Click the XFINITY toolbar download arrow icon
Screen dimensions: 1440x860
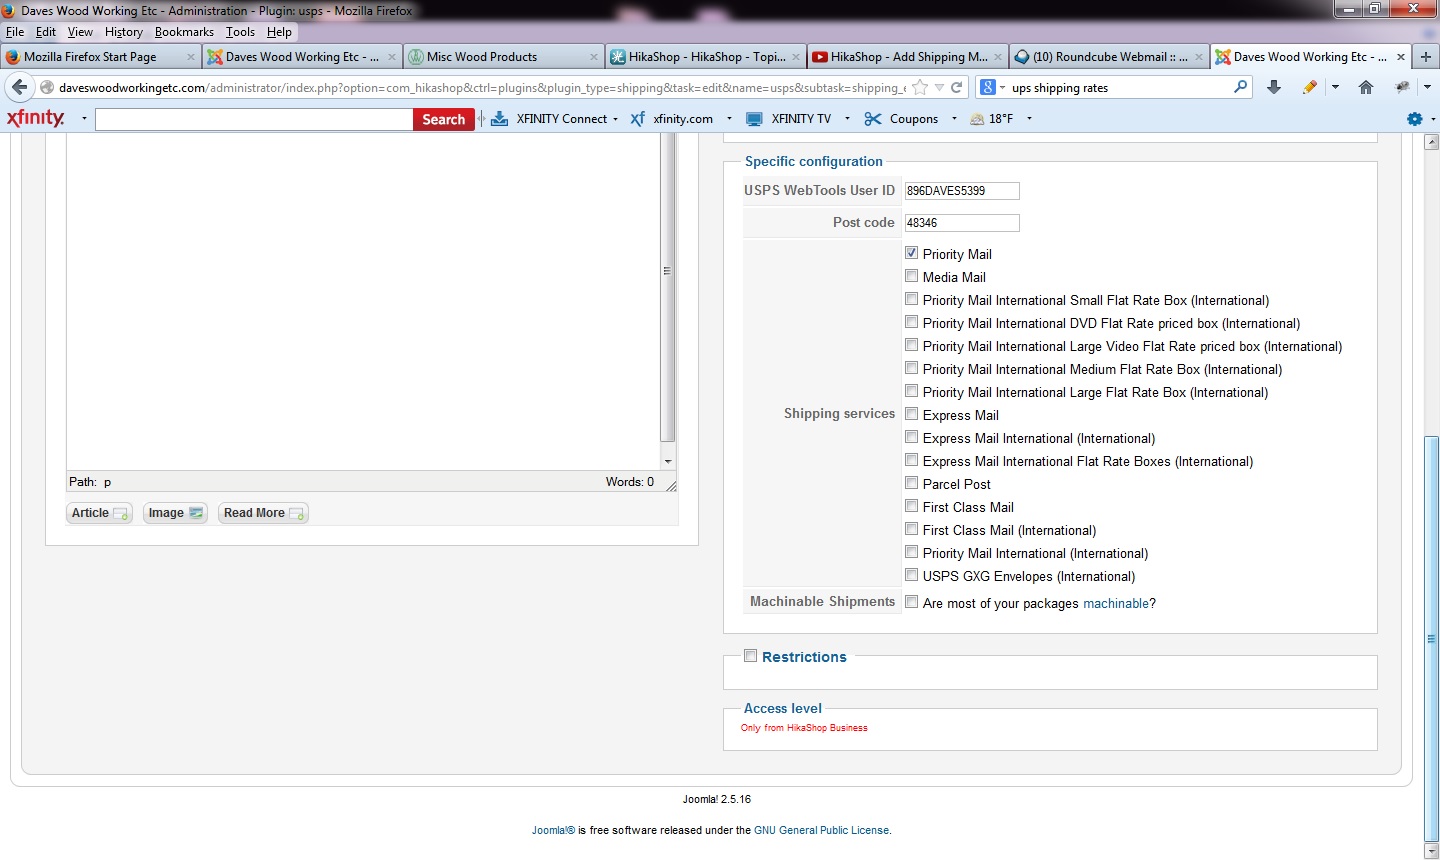click(x=499, y=119)
